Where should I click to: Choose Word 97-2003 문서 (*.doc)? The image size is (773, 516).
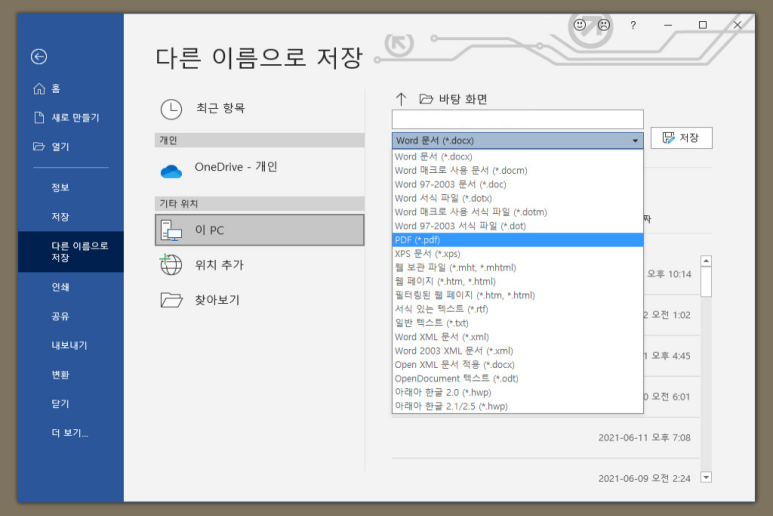518,184
